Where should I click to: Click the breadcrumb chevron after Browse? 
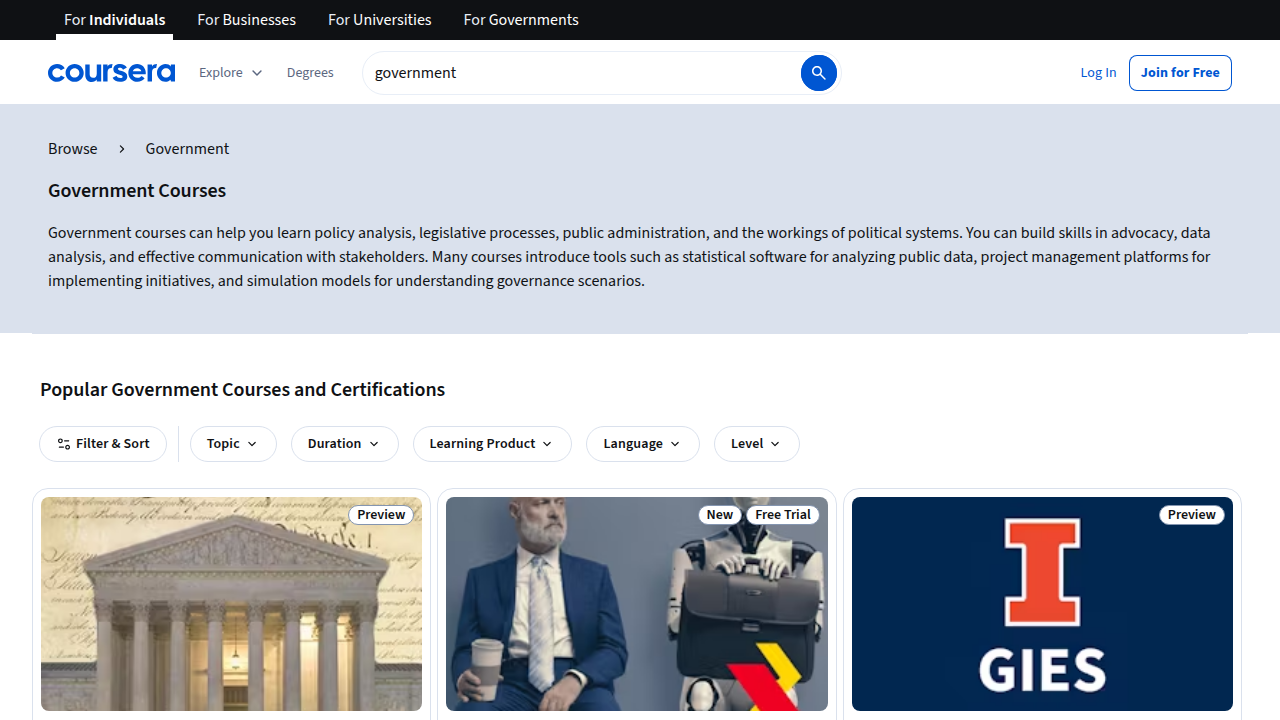pos(121,148)
